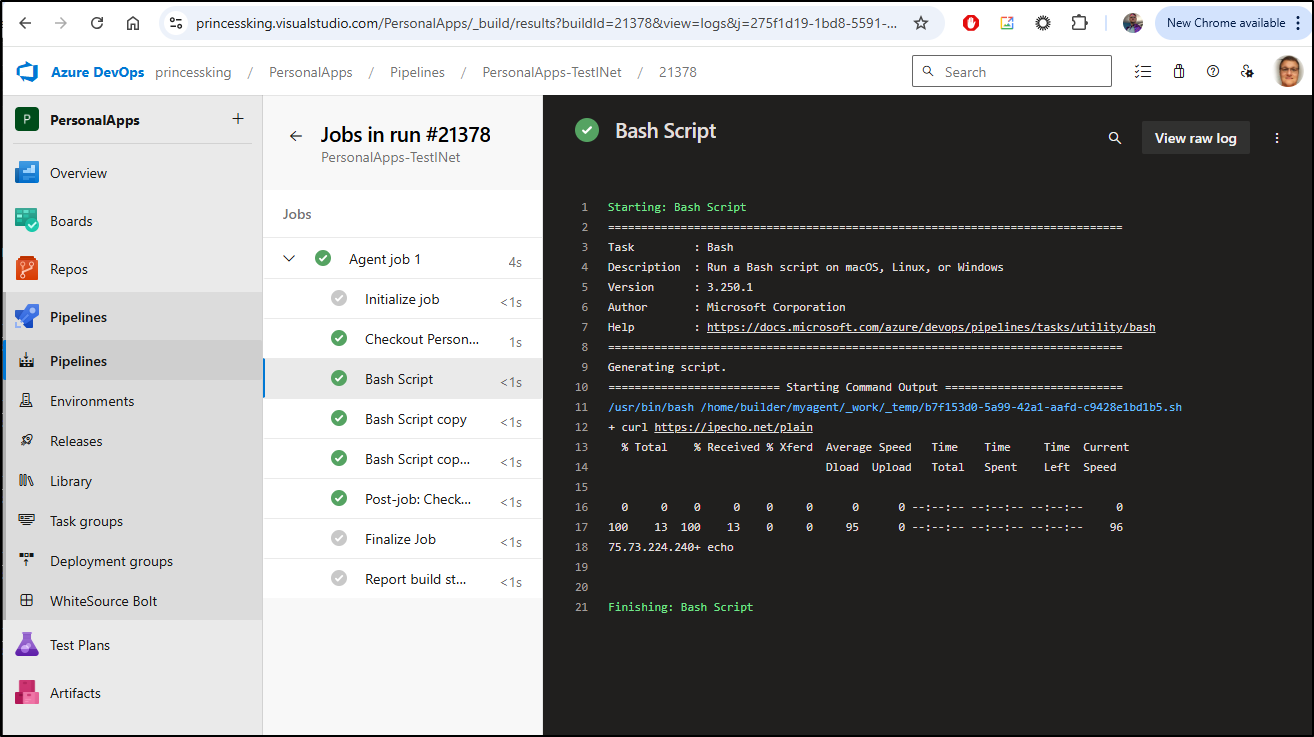Viewport: 1314px width, 737px height.
Task: Click the princessking breadcrumb
Action: [x=193, y=72]
